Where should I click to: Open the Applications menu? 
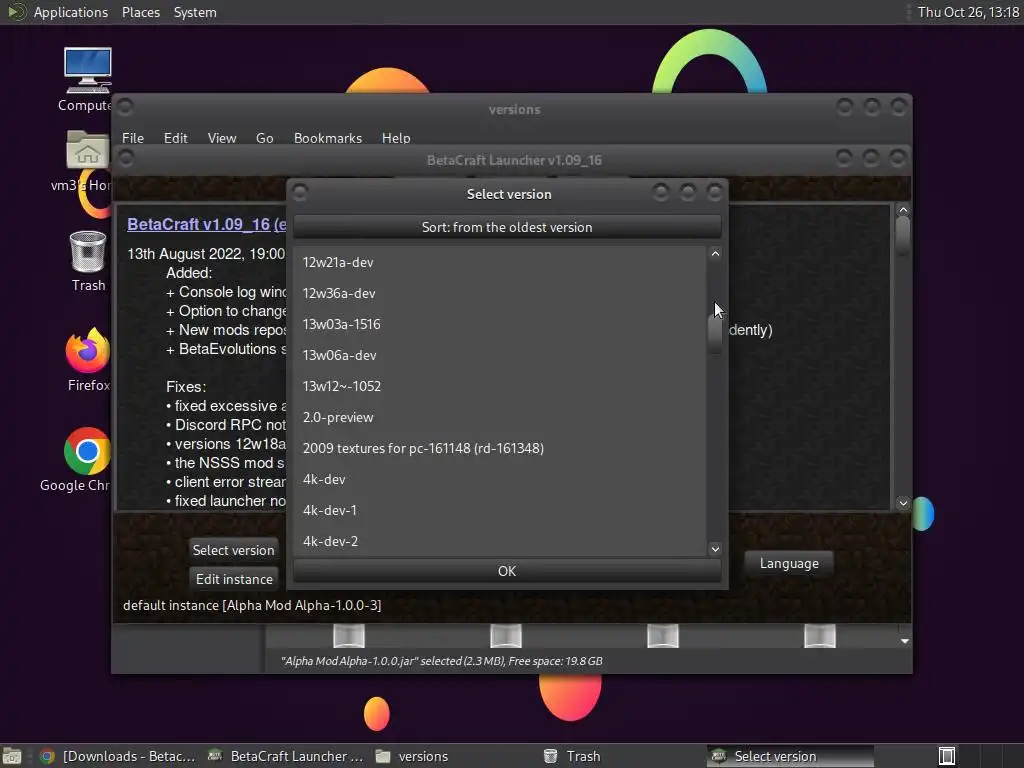pyautogui.click(x=71, y=12)
